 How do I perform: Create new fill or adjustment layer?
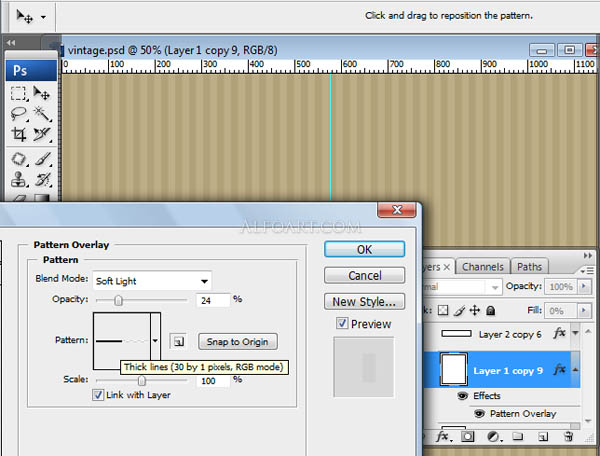494,436
